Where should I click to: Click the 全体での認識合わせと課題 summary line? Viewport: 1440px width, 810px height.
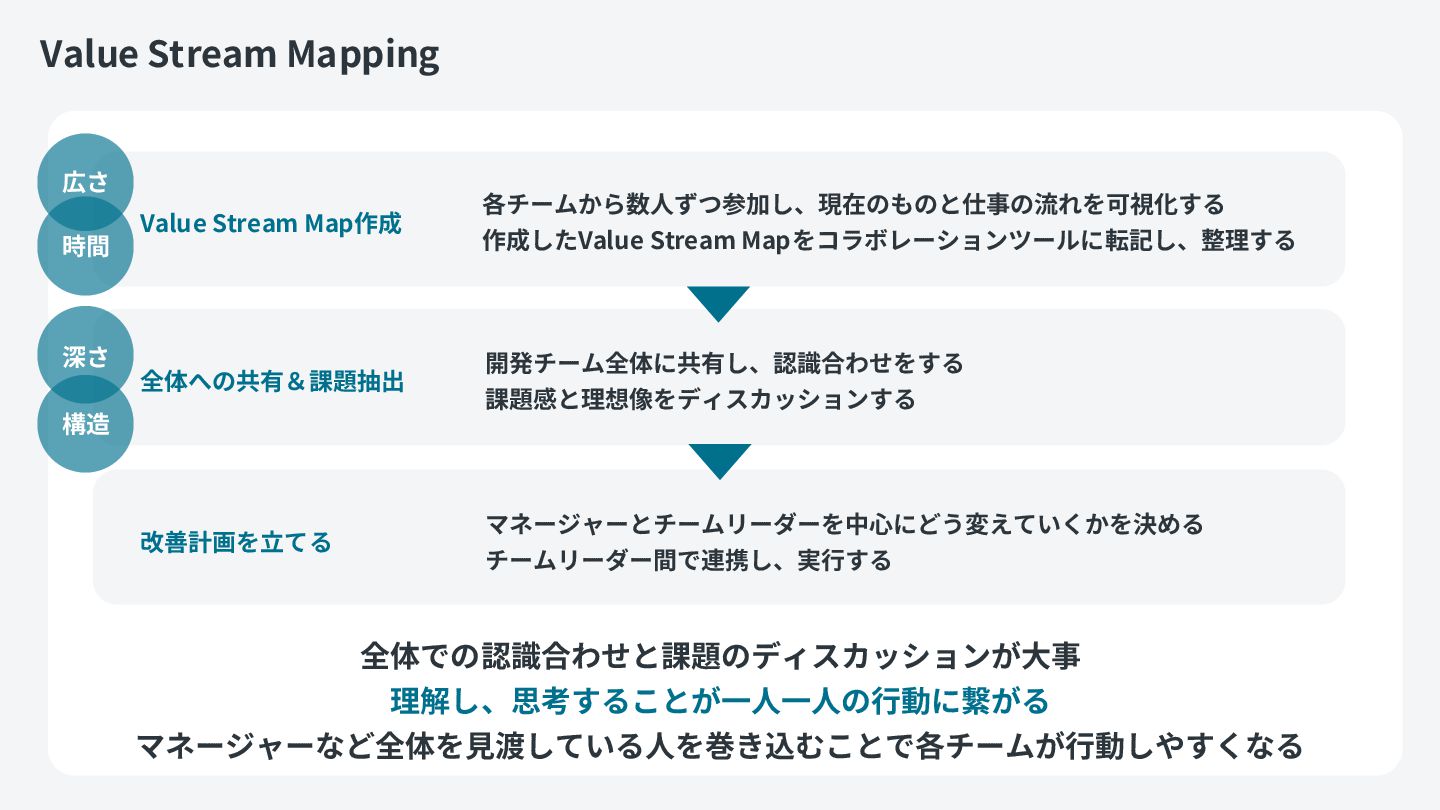tap(720, 656)
